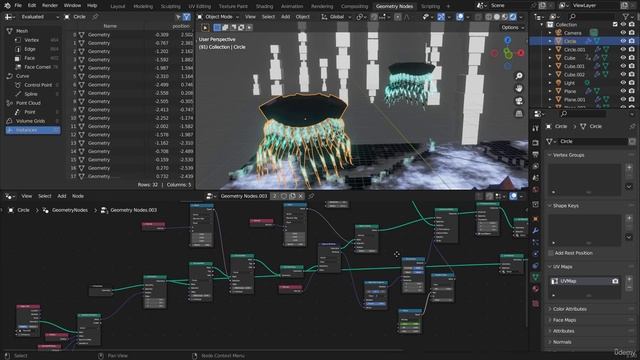Collapse the Vertex Groups panel
Viewport: 640px width, 360px height.
550,155
